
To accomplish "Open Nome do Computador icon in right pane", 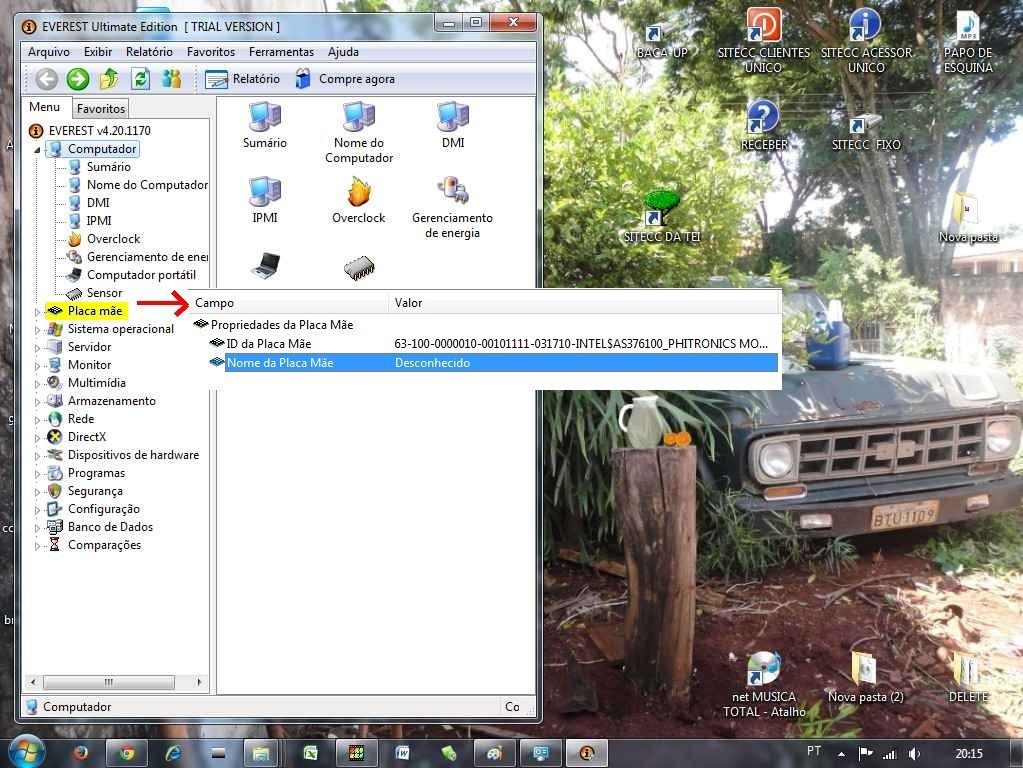I will click(359, 133).
